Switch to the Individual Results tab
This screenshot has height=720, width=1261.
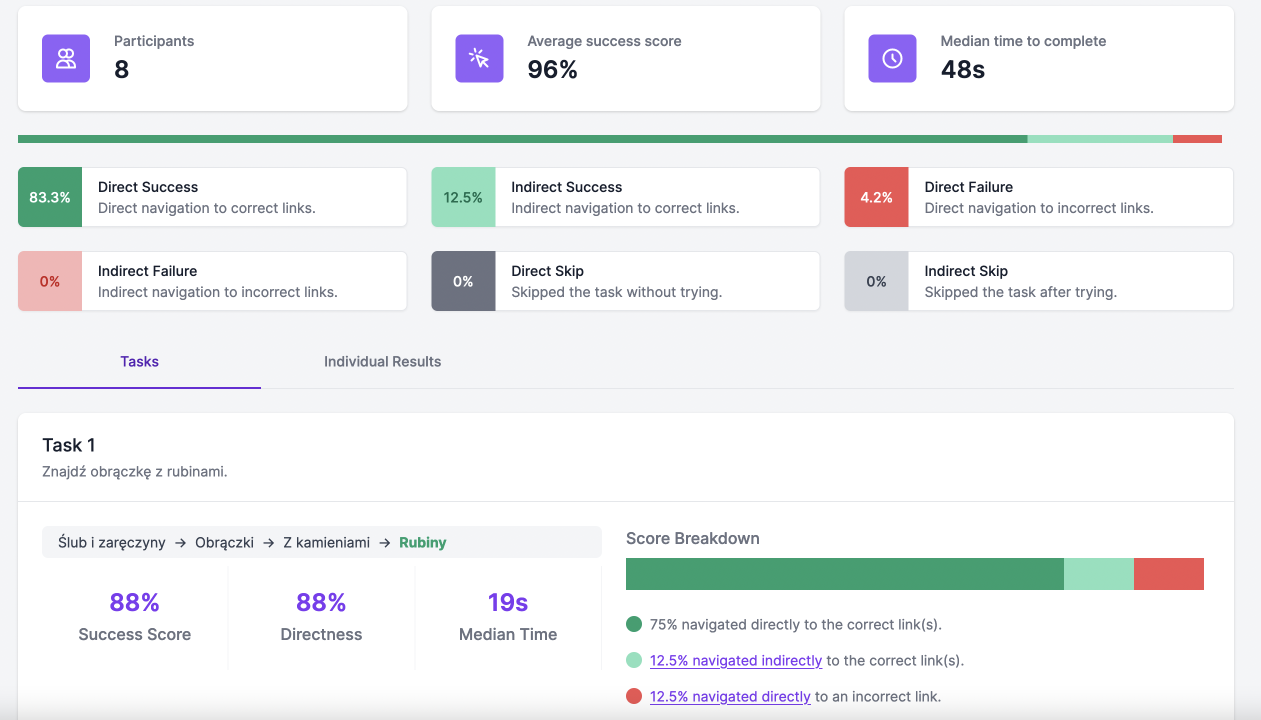click(x=382, y=361)
